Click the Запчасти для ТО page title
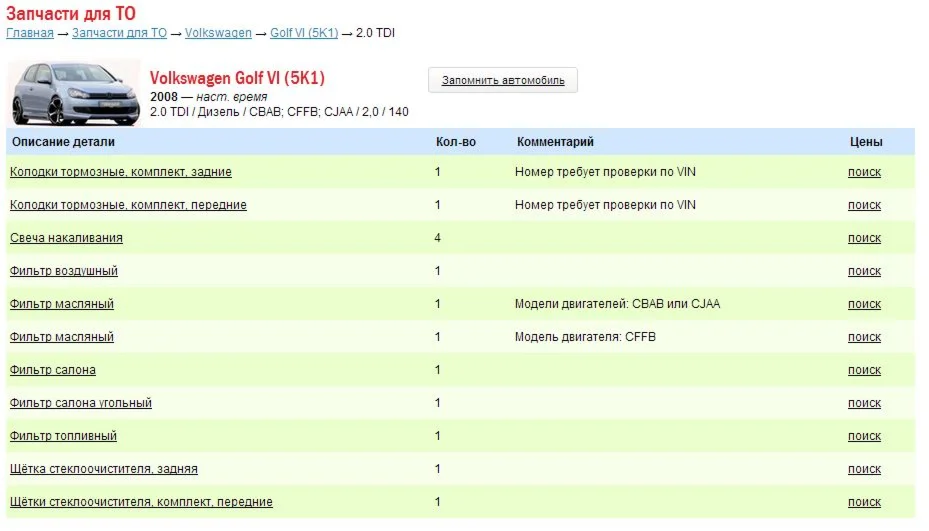The image size is (929, 531). [71, 13]
